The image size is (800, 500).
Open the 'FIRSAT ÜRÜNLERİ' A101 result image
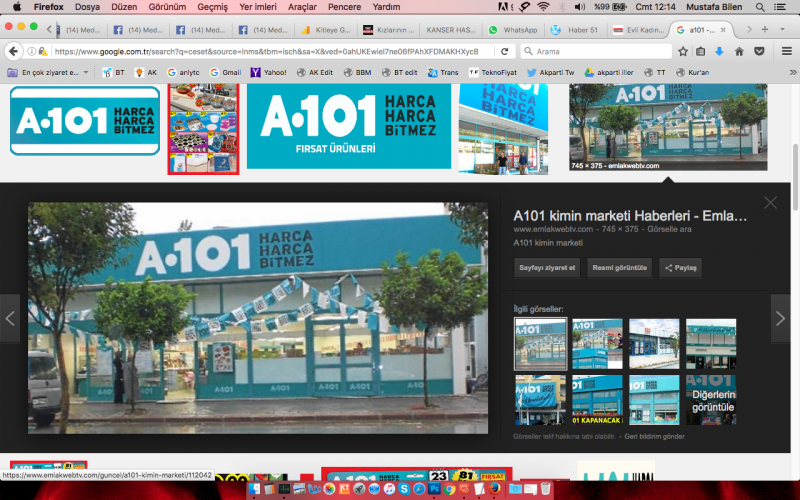coord(349,126)
